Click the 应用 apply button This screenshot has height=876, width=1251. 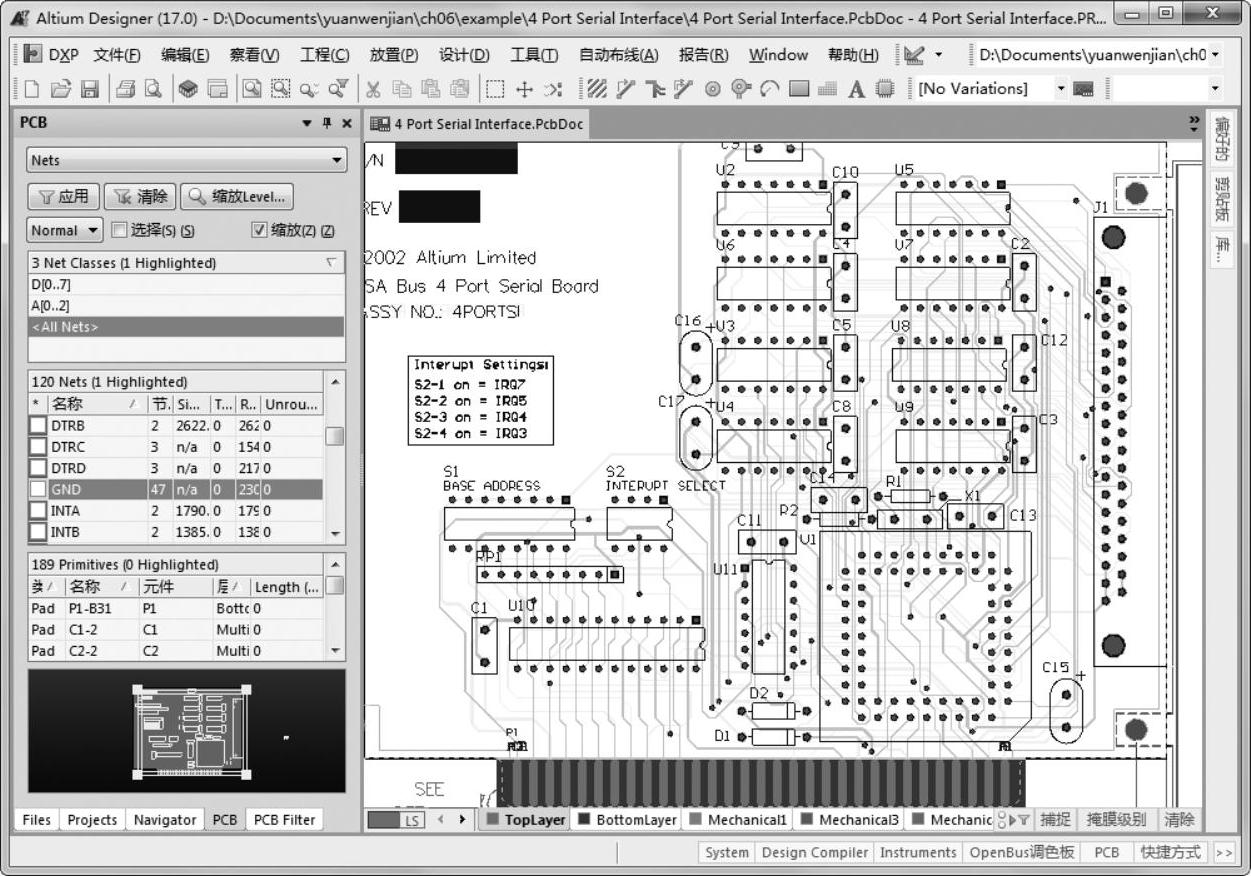point(62,196)
